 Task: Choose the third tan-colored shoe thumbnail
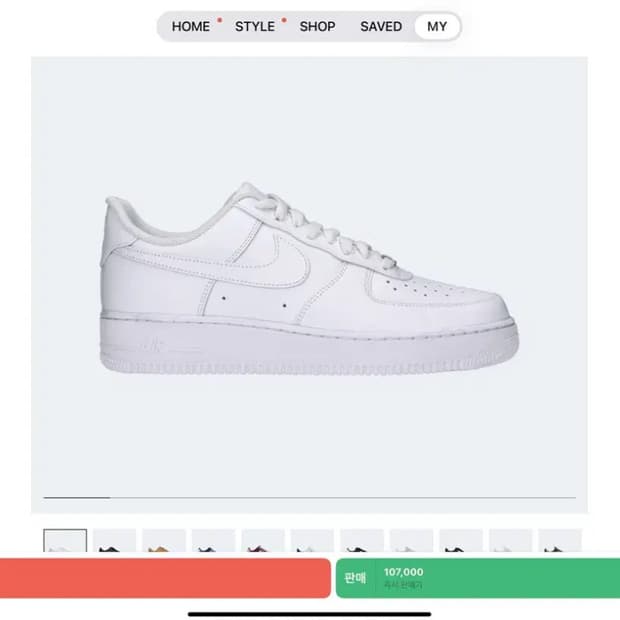click(x=164, y=541)
